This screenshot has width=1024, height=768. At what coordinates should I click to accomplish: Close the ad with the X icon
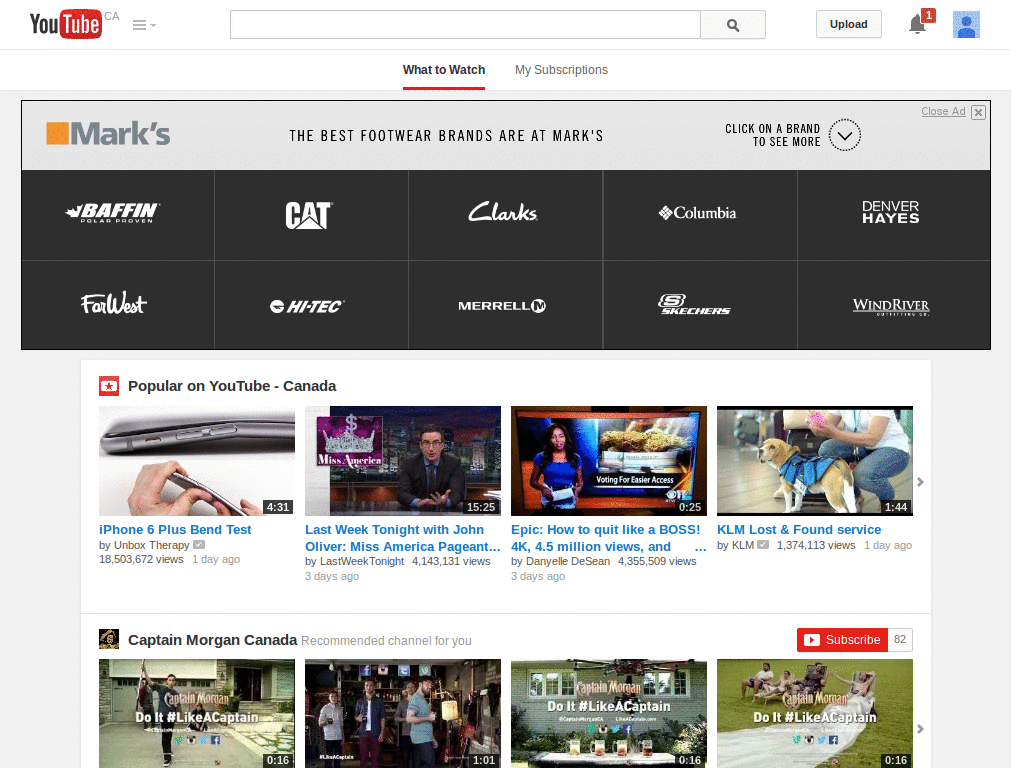(978, 112)
